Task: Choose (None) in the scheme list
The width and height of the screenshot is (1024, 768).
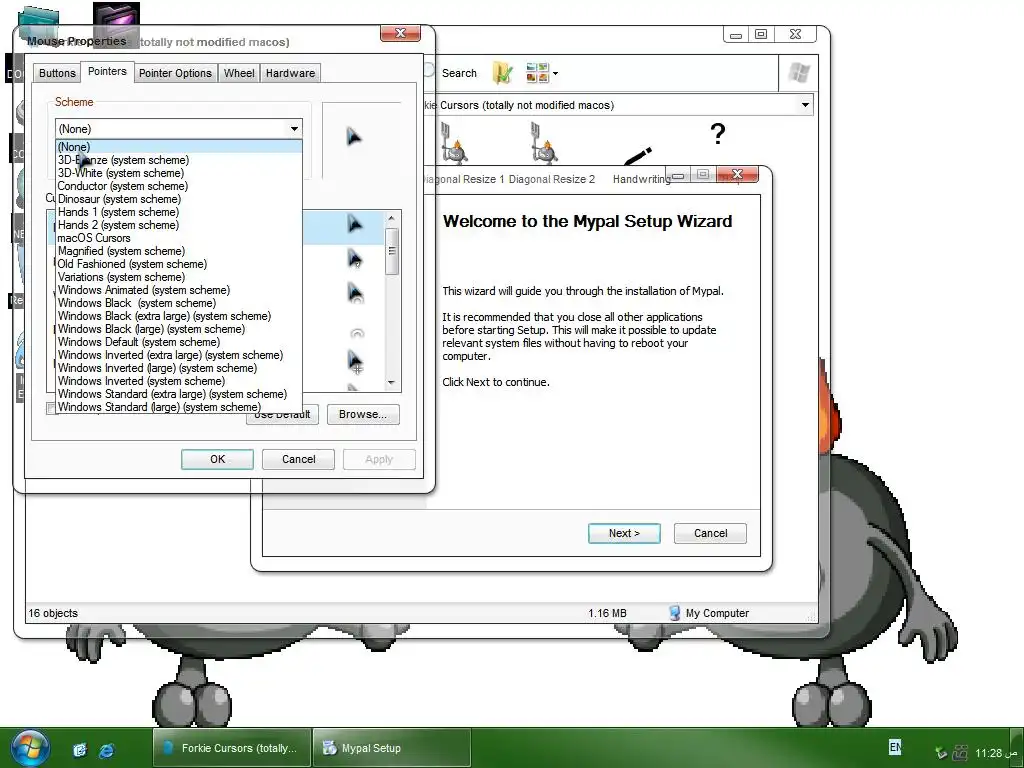Action: pos(179,147)
